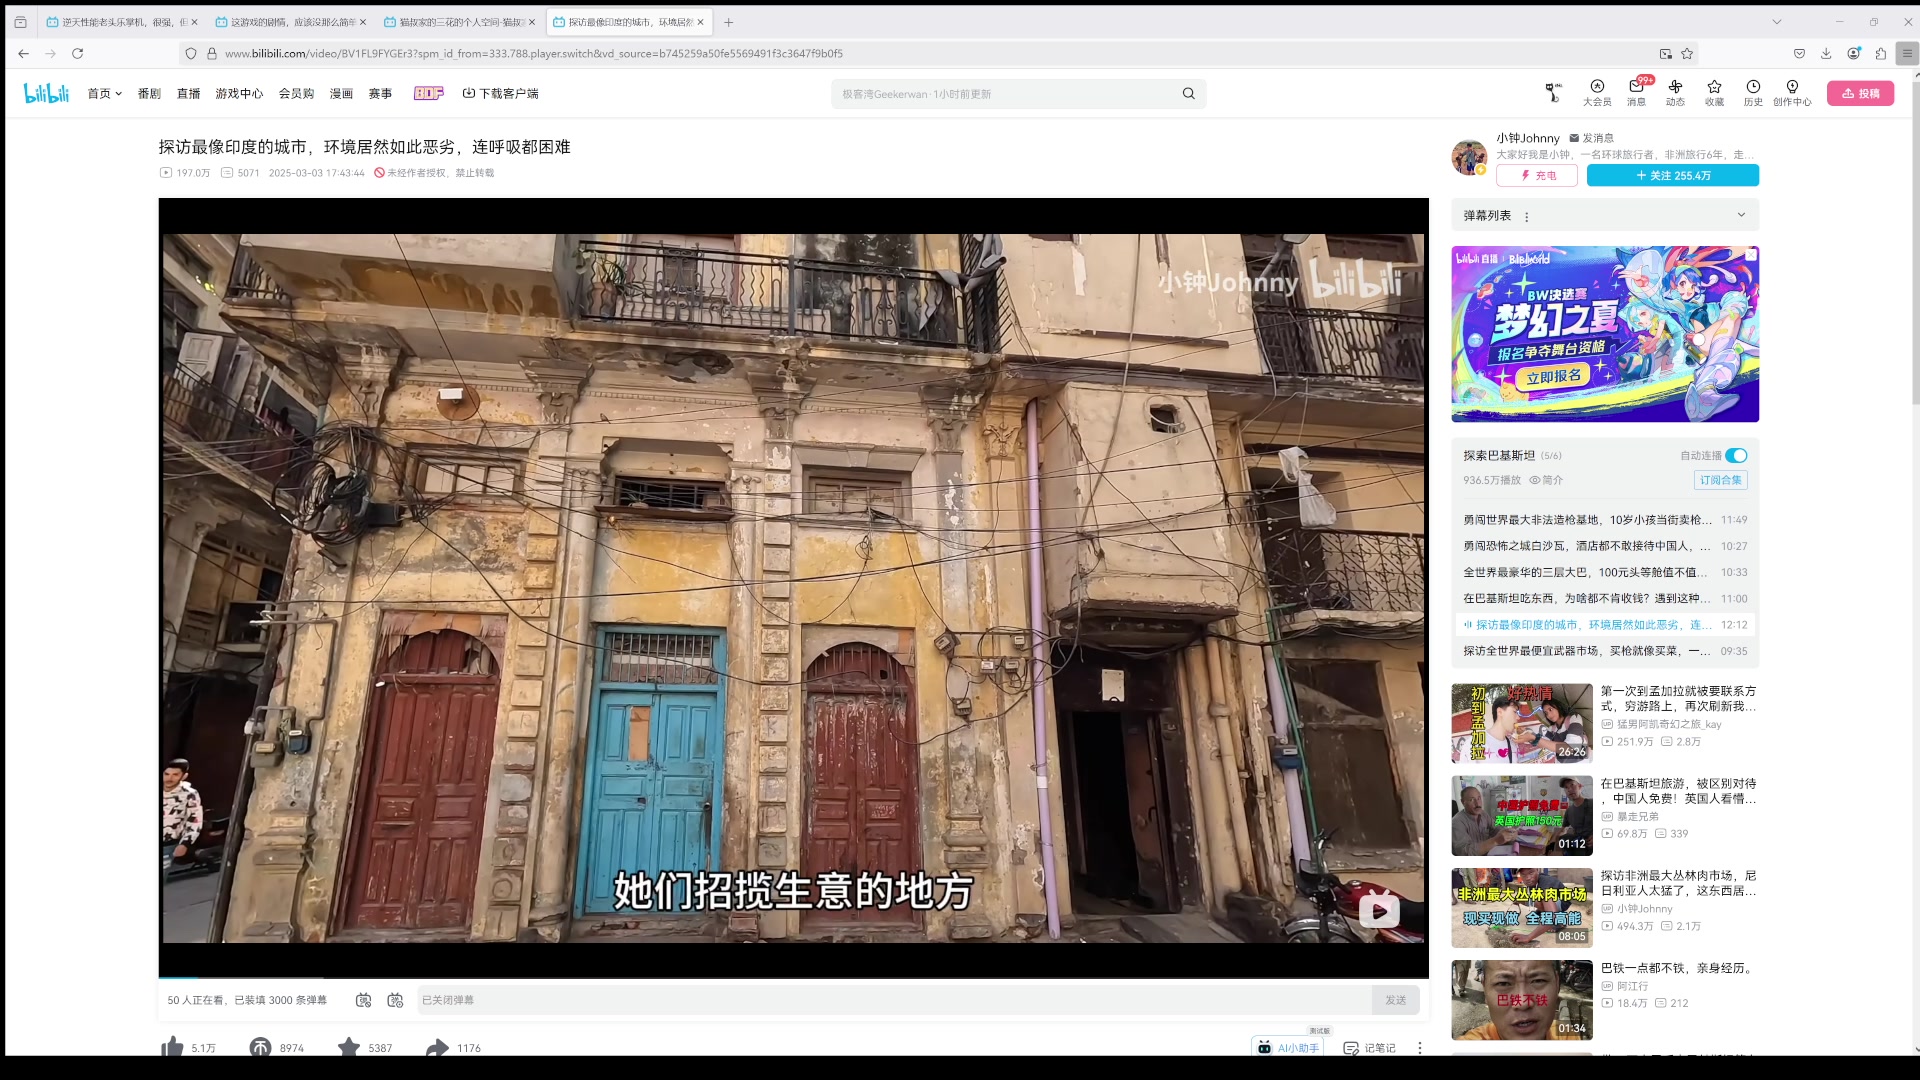This screenshot has width=1920, height=1080.
Task: Bookmark this page with star icon
Action: [x=1687, y=53]
